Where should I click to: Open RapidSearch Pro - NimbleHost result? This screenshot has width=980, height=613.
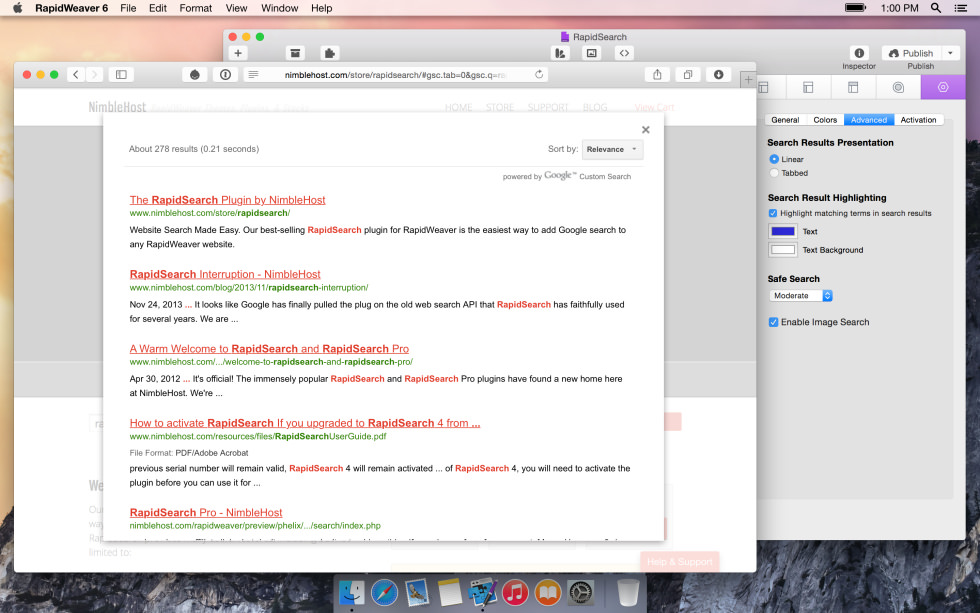pos(206,512)
